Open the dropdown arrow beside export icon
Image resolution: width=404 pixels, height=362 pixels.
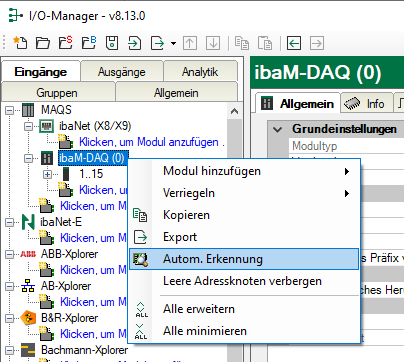(173, 43)
